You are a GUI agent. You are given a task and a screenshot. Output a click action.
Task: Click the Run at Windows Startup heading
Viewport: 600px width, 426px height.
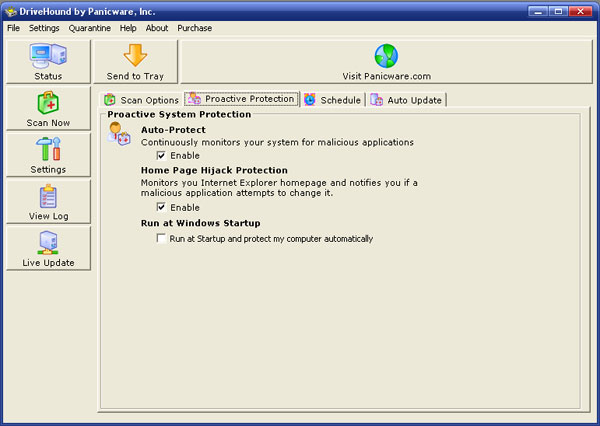pos(201,223)
